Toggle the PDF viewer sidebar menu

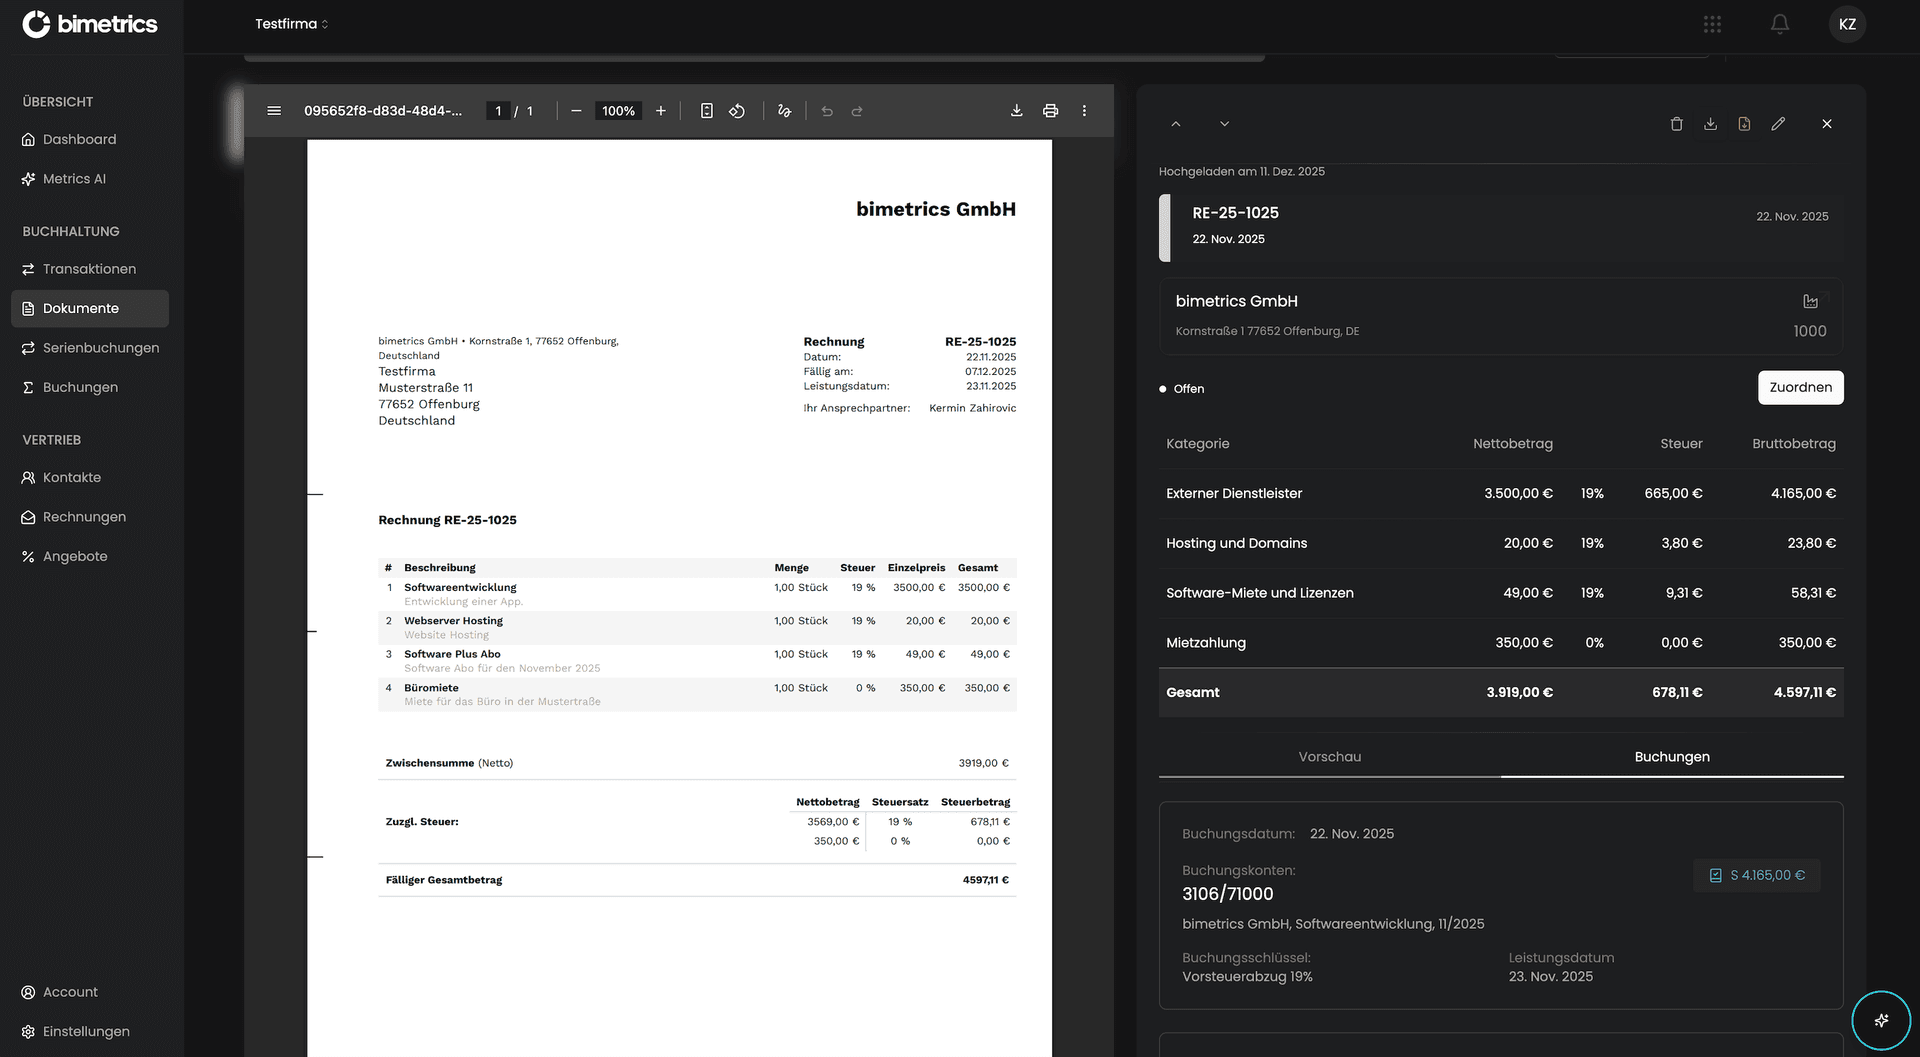(274, 111)
